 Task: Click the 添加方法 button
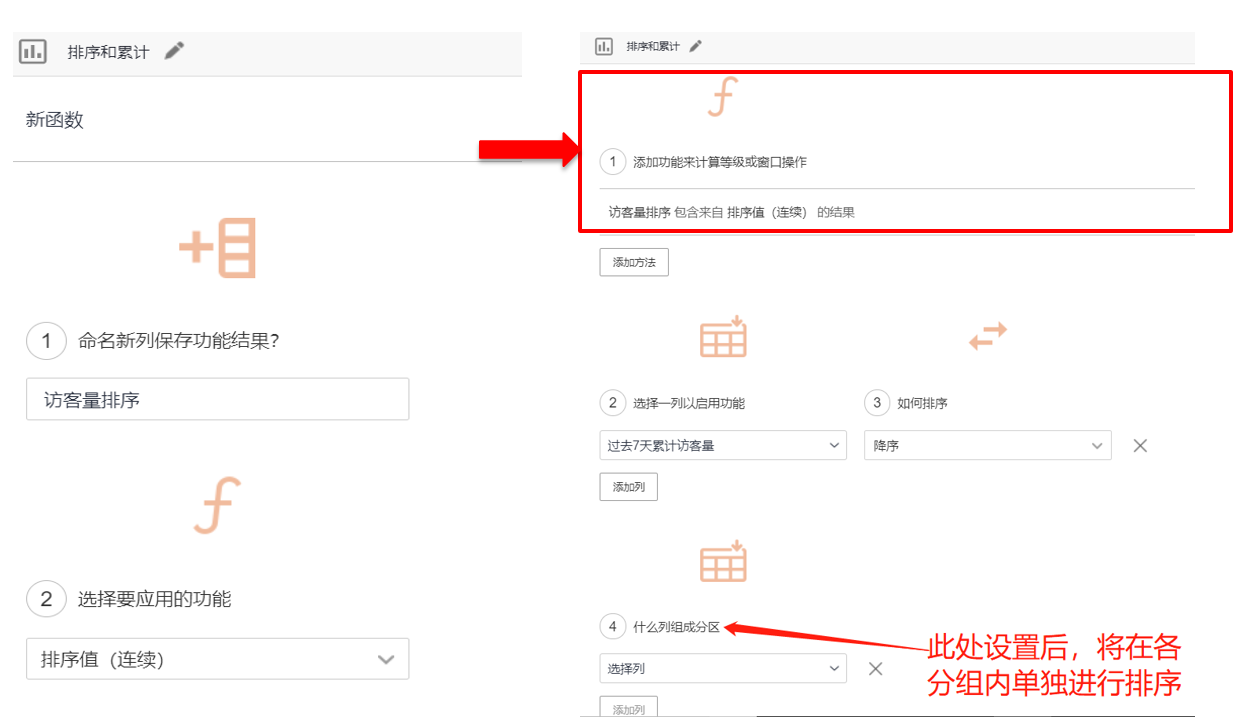pyautogui.click(x=634, y=262)
